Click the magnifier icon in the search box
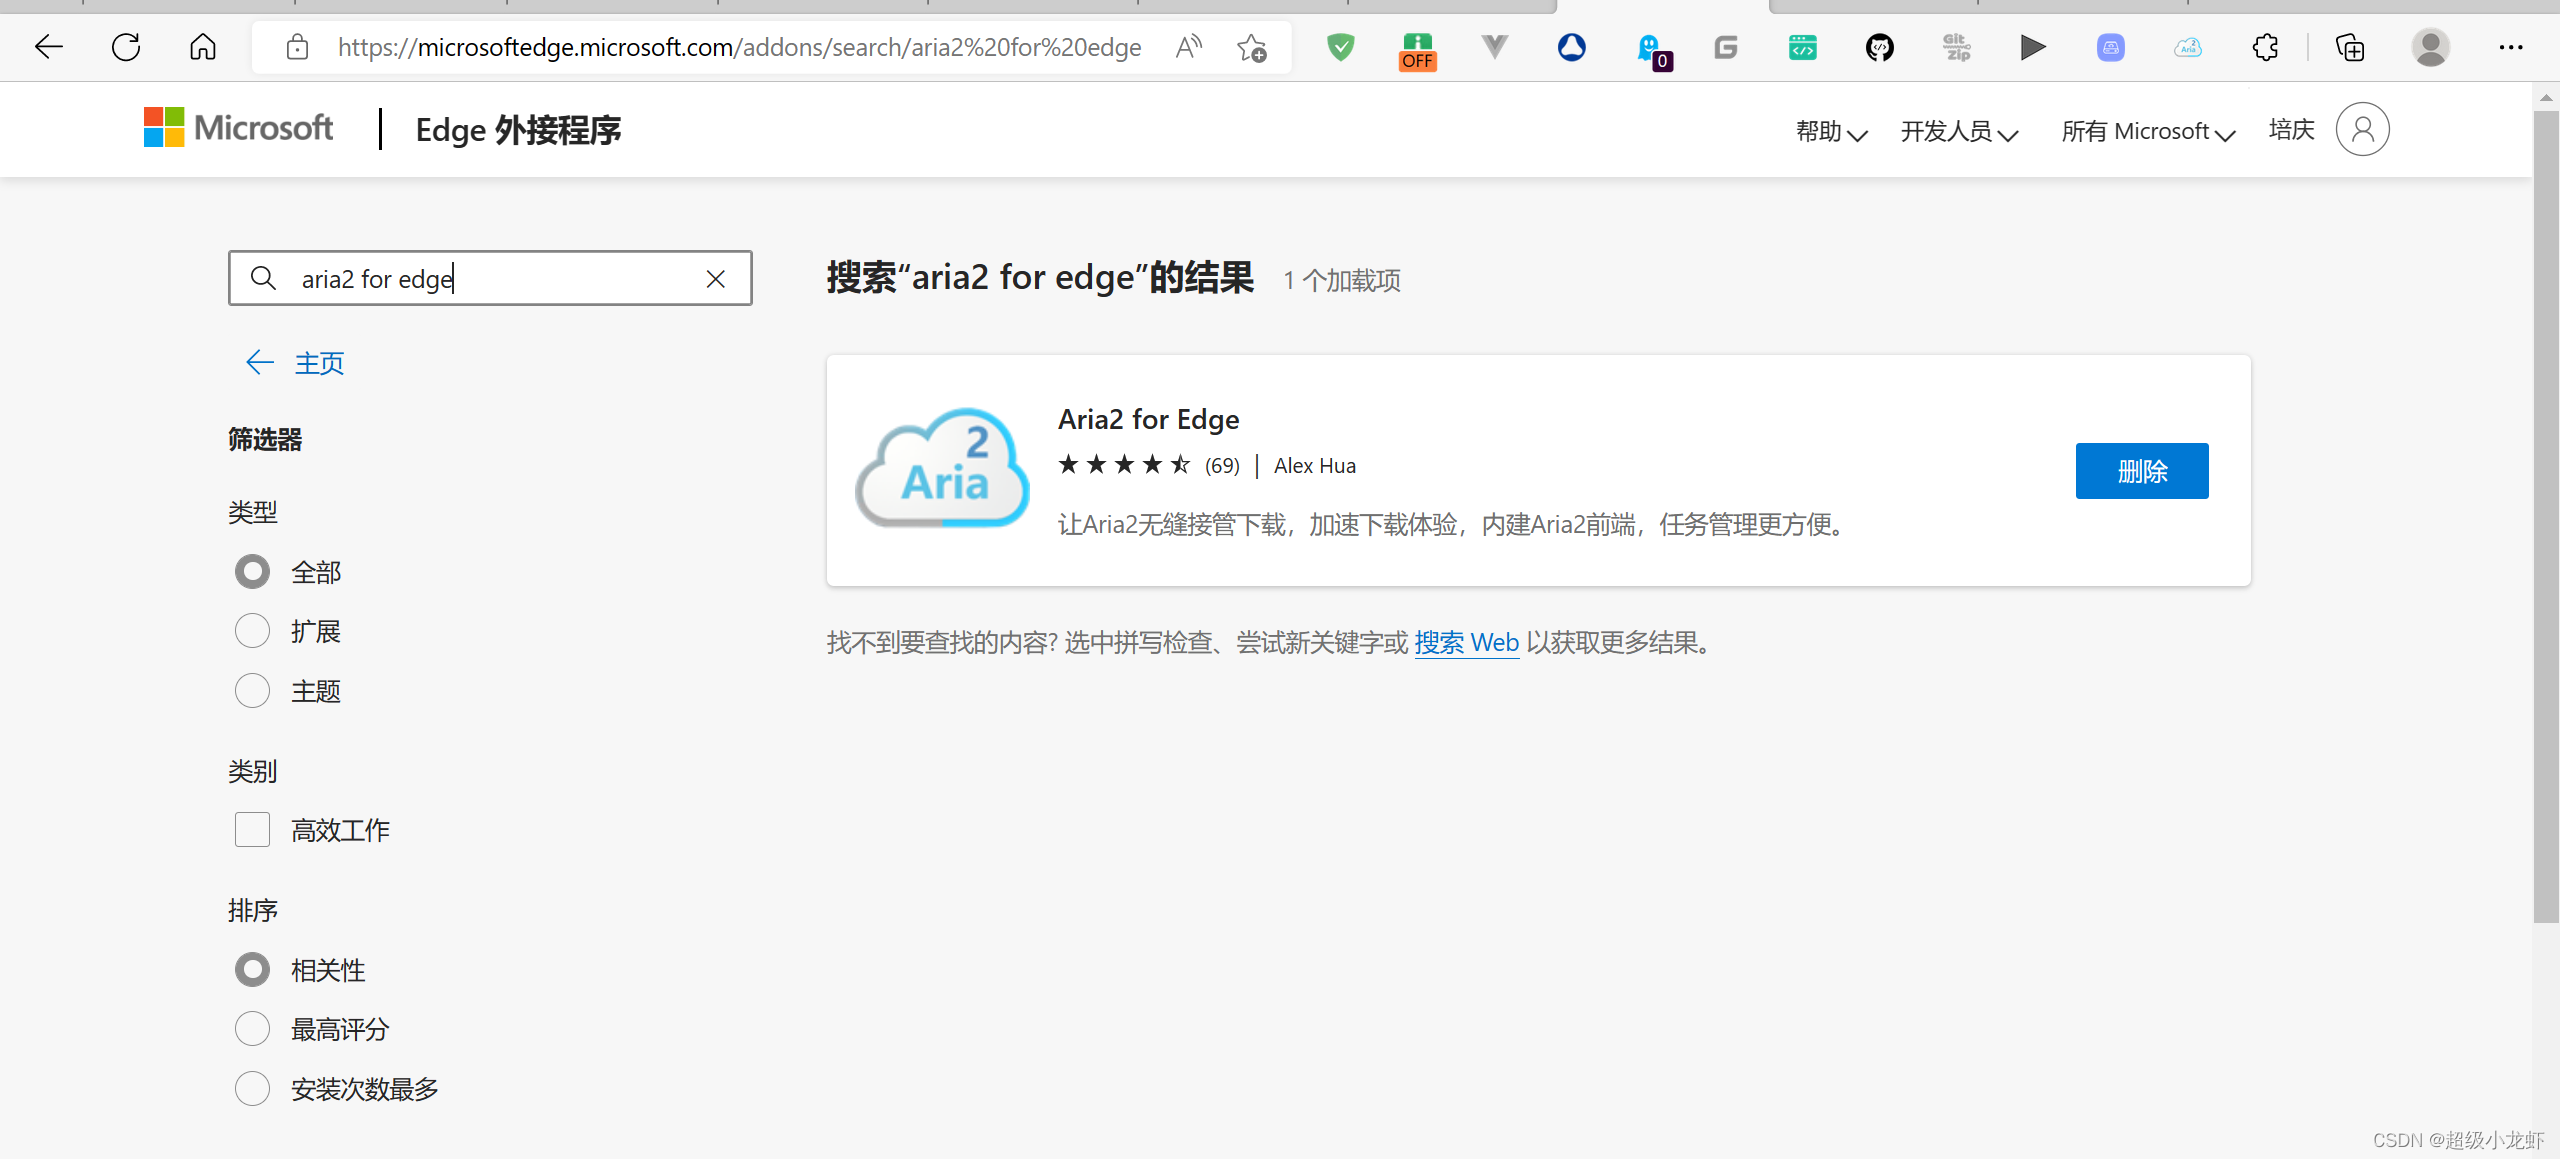 [x=263, y=278]
